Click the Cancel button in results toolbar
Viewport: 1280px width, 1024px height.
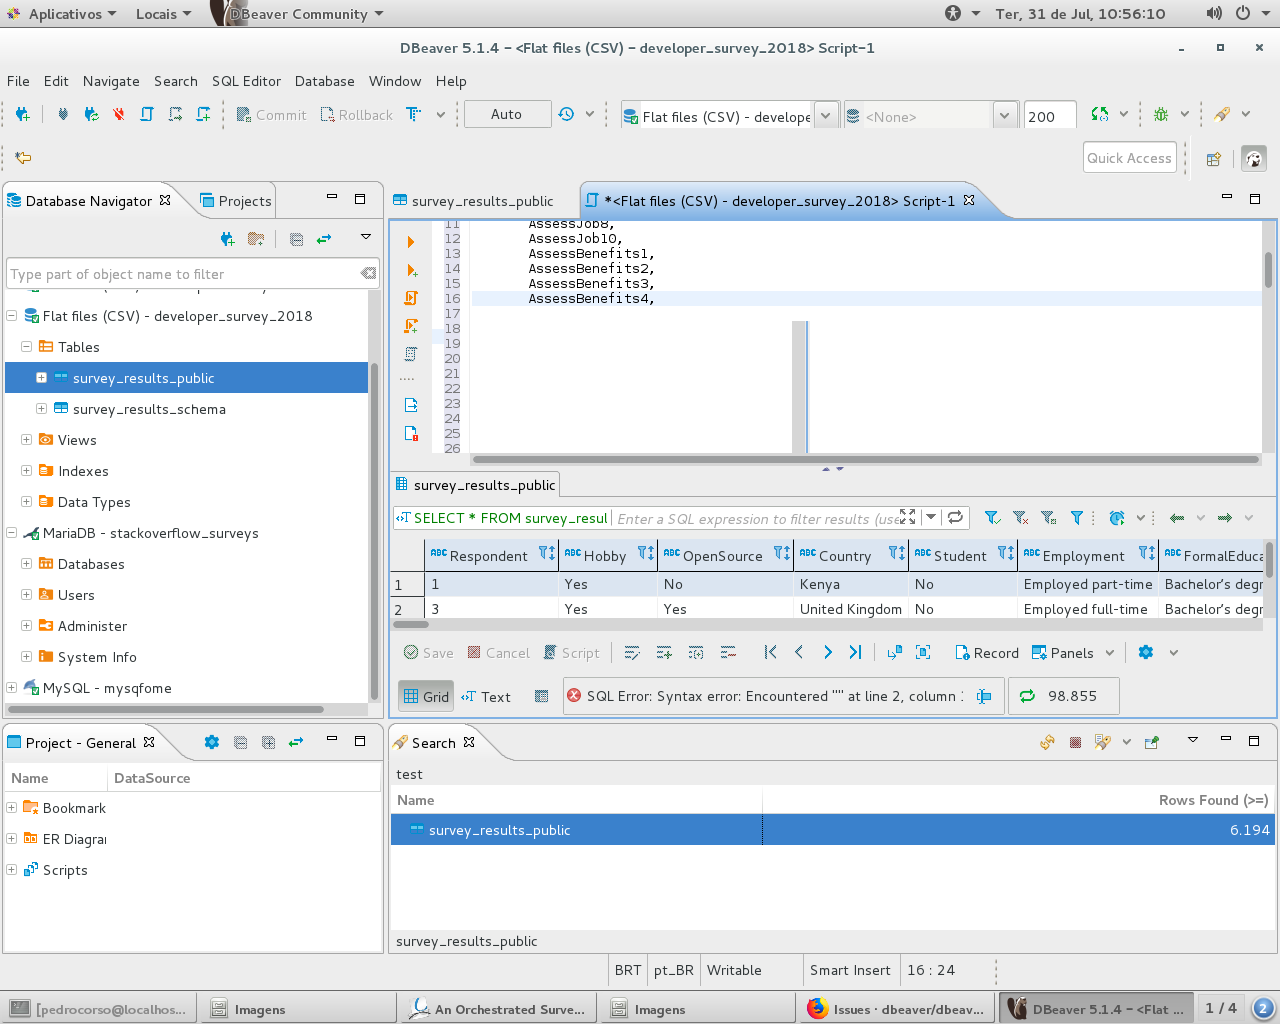(498, 653)
